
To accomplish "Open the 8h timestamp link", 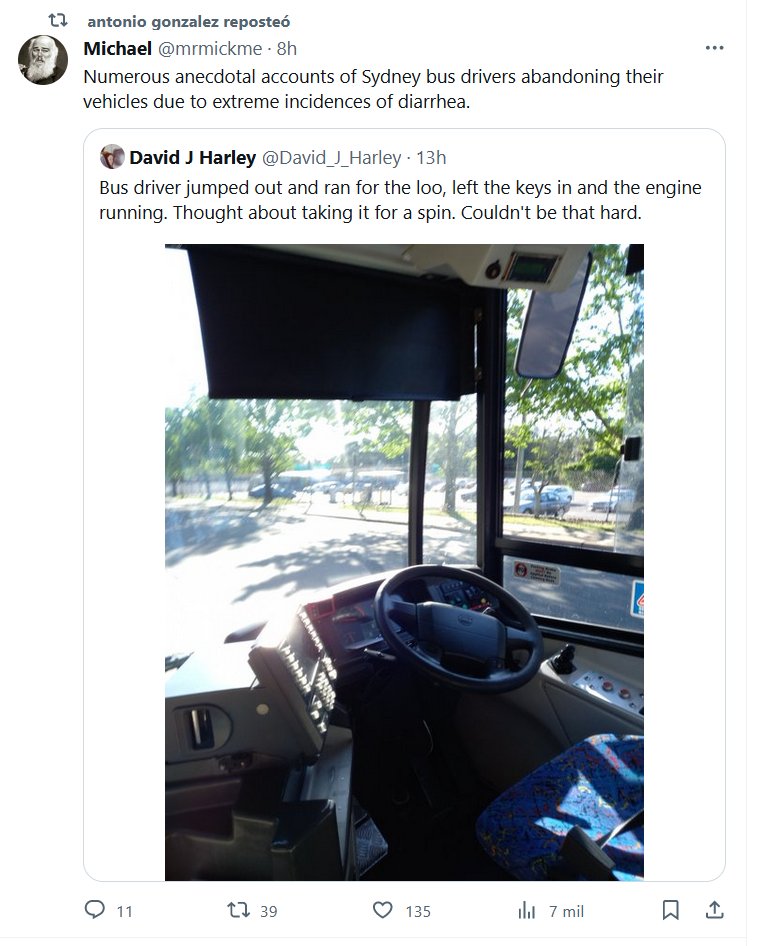I will click(x=287, y=48).
